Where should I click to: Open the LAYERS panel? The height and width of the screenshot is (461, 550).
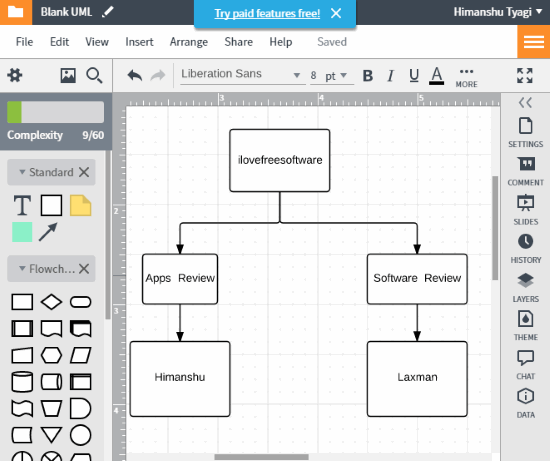(x=525, y=288)
